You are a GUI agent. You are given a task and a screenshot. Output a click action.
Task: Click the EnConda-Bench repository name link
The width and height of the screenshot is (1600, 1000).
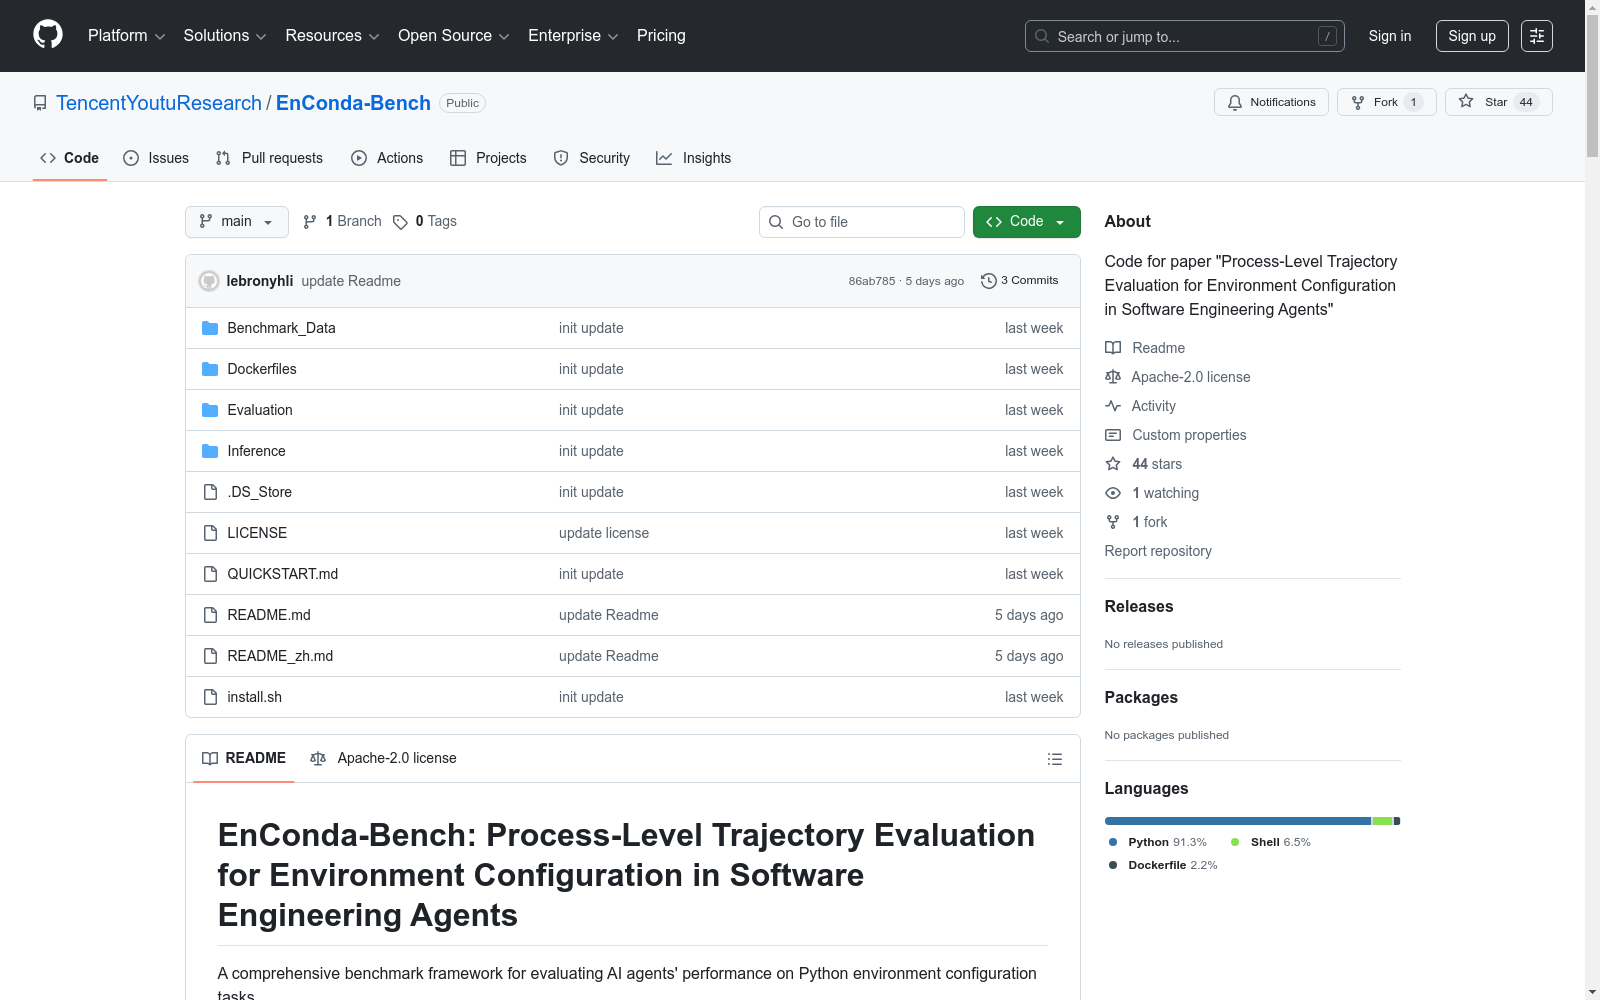click(353, 103)
